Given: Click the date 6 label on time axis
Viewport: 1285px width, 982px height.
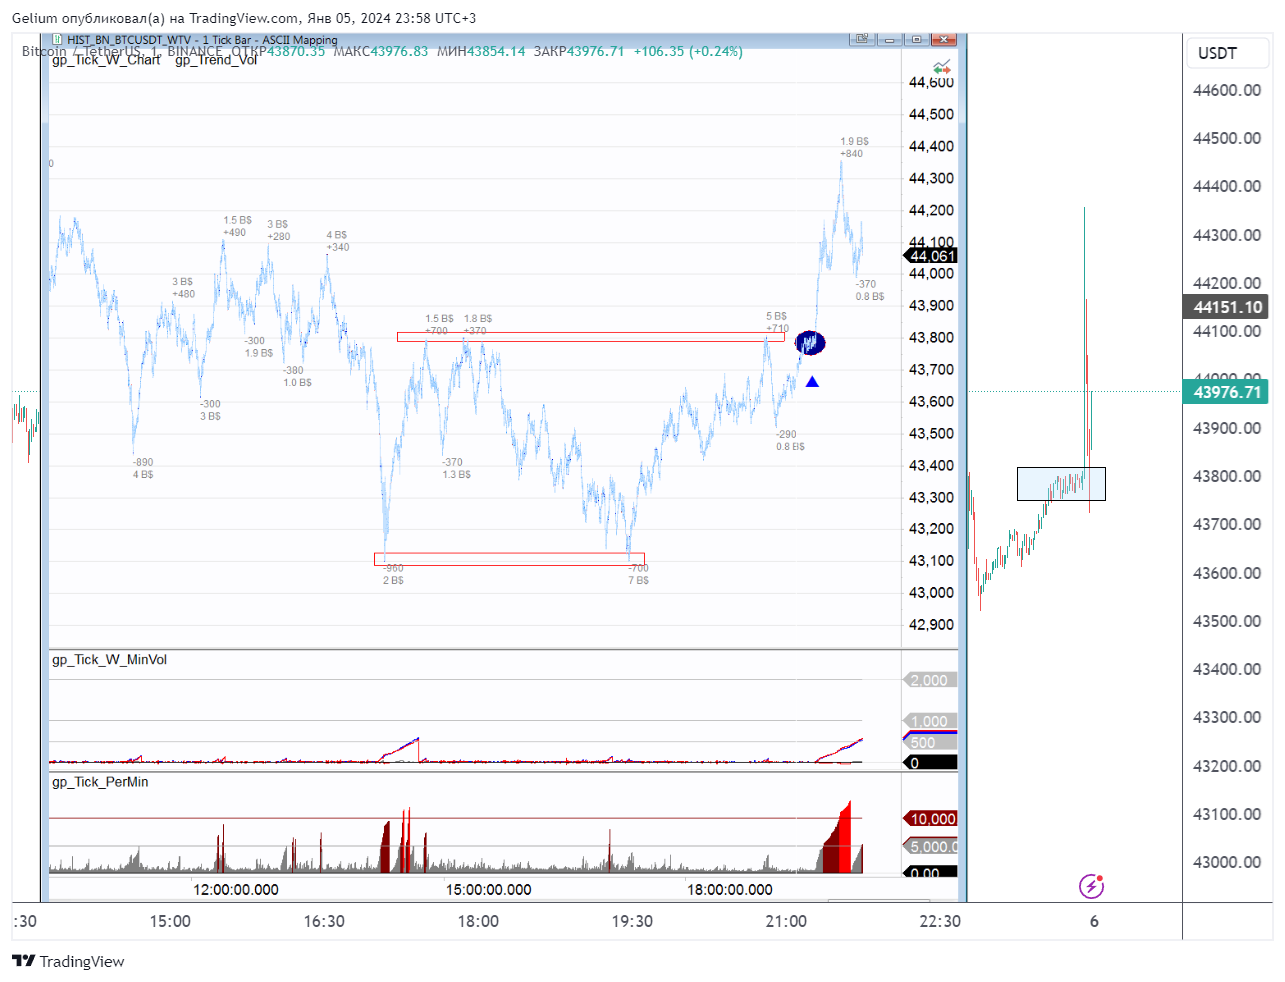Looking at the screenshot, I should (1094, 921).
